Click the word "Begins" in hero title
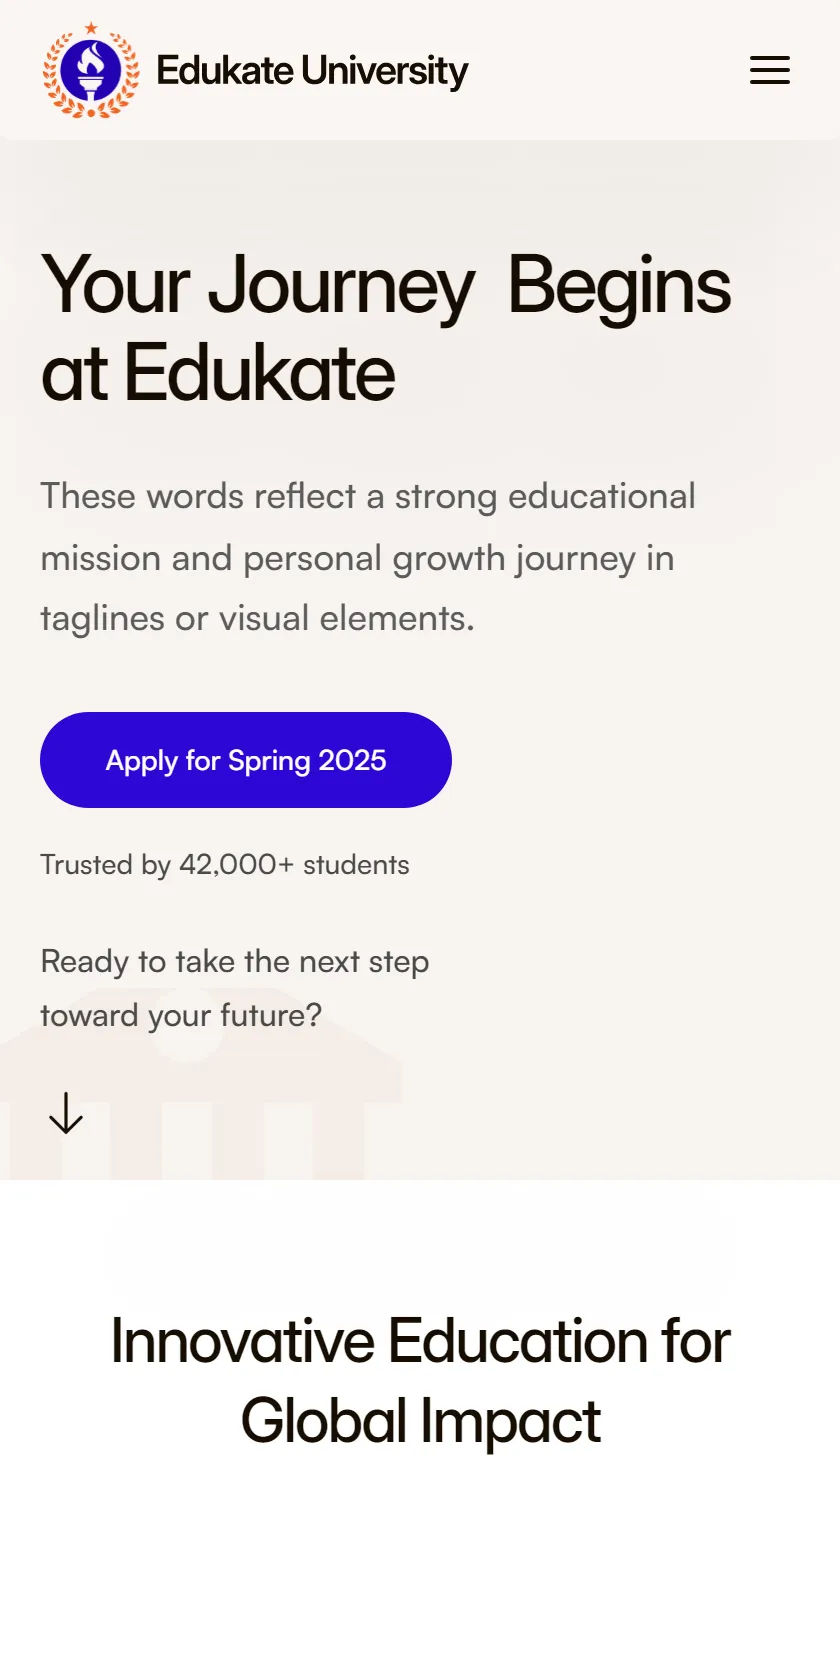The image size is (840, 1680). pyautogui.click(x=620, y=287)
